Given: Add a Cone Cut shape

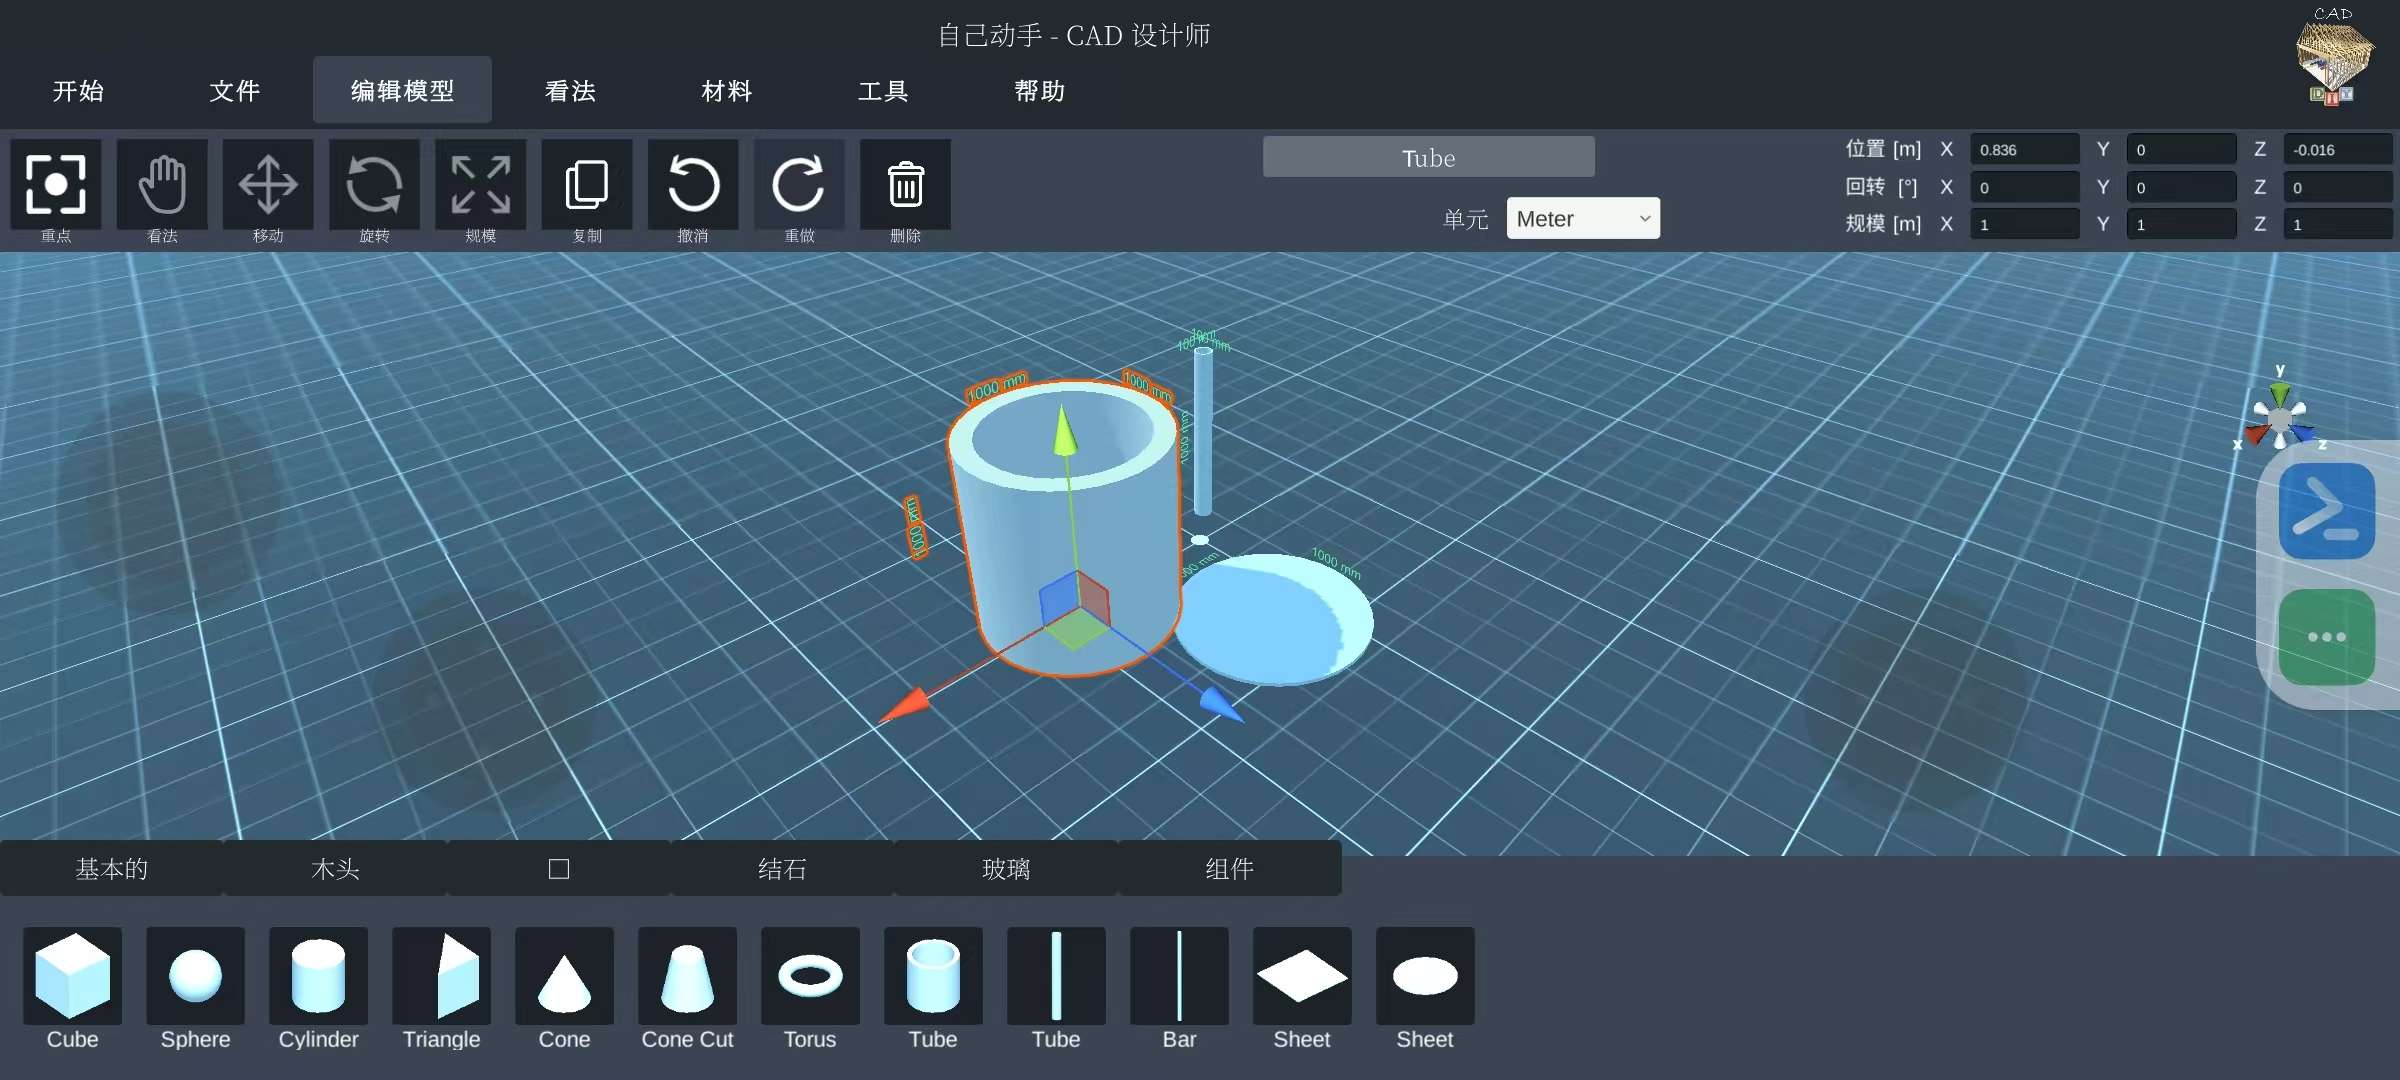Looking at the screenshot, I should 687,976.
